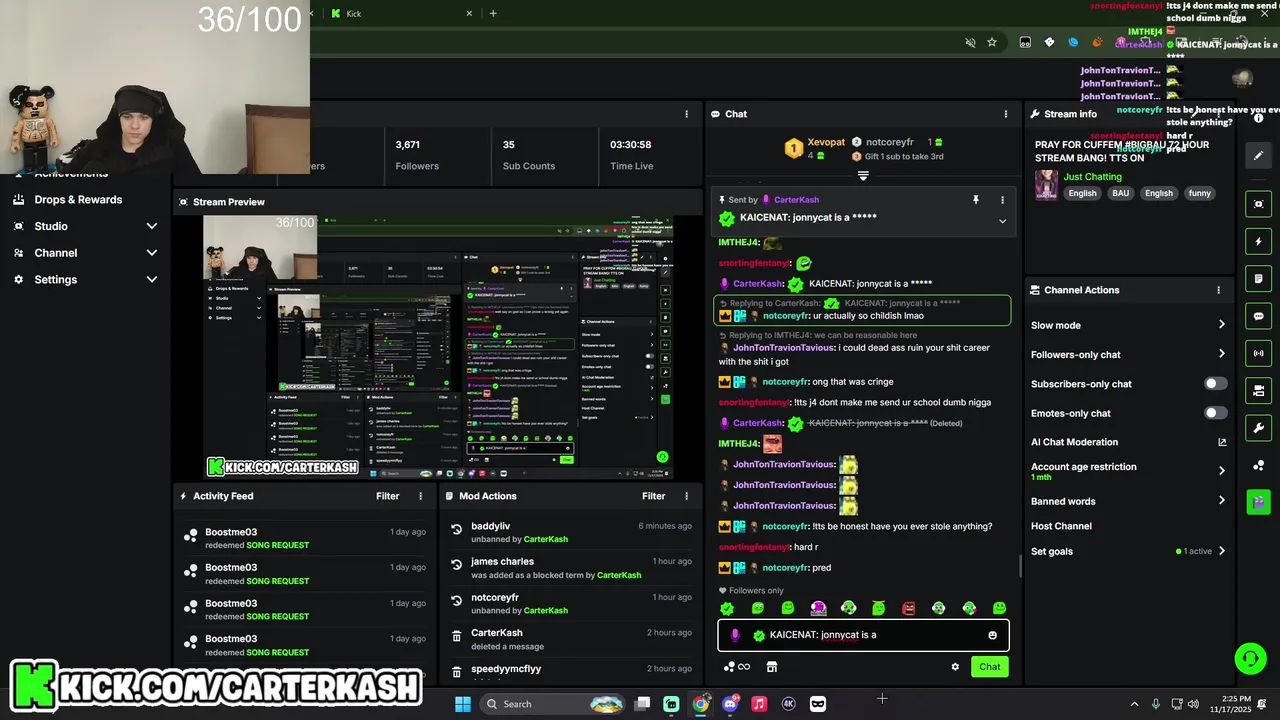Open the 4K downloader taskbar icon
The height and width of the screenshot is (720, 1280).
(x=788, y=704)
